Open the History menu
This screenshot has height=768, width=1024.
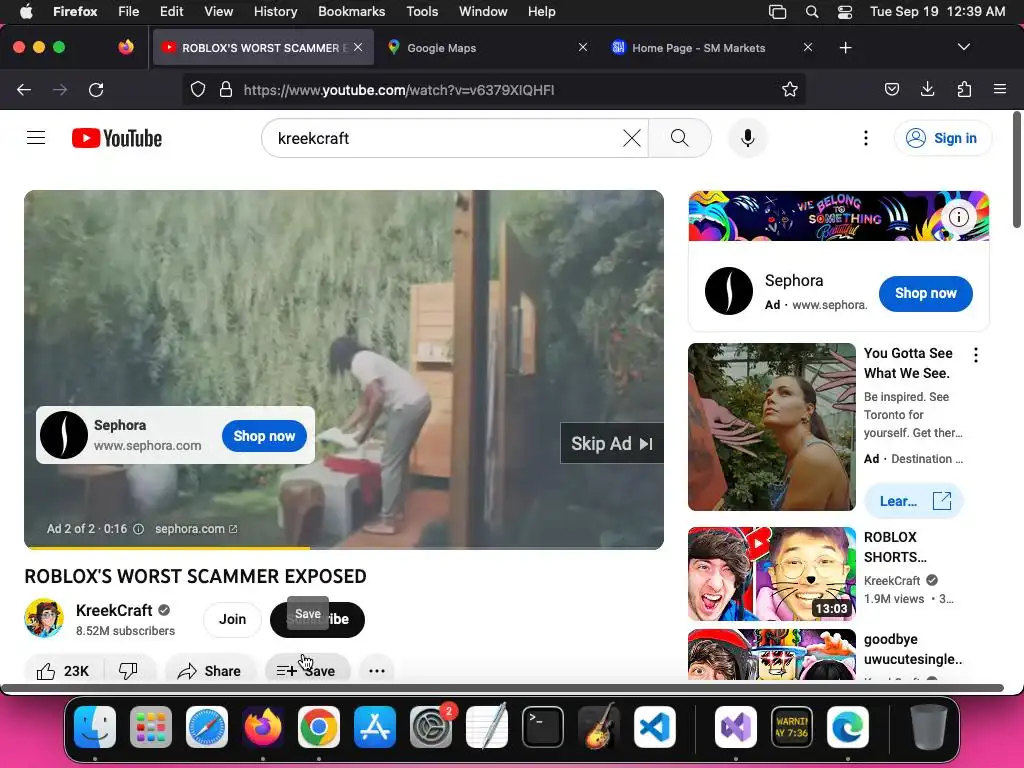click(275, 11)
